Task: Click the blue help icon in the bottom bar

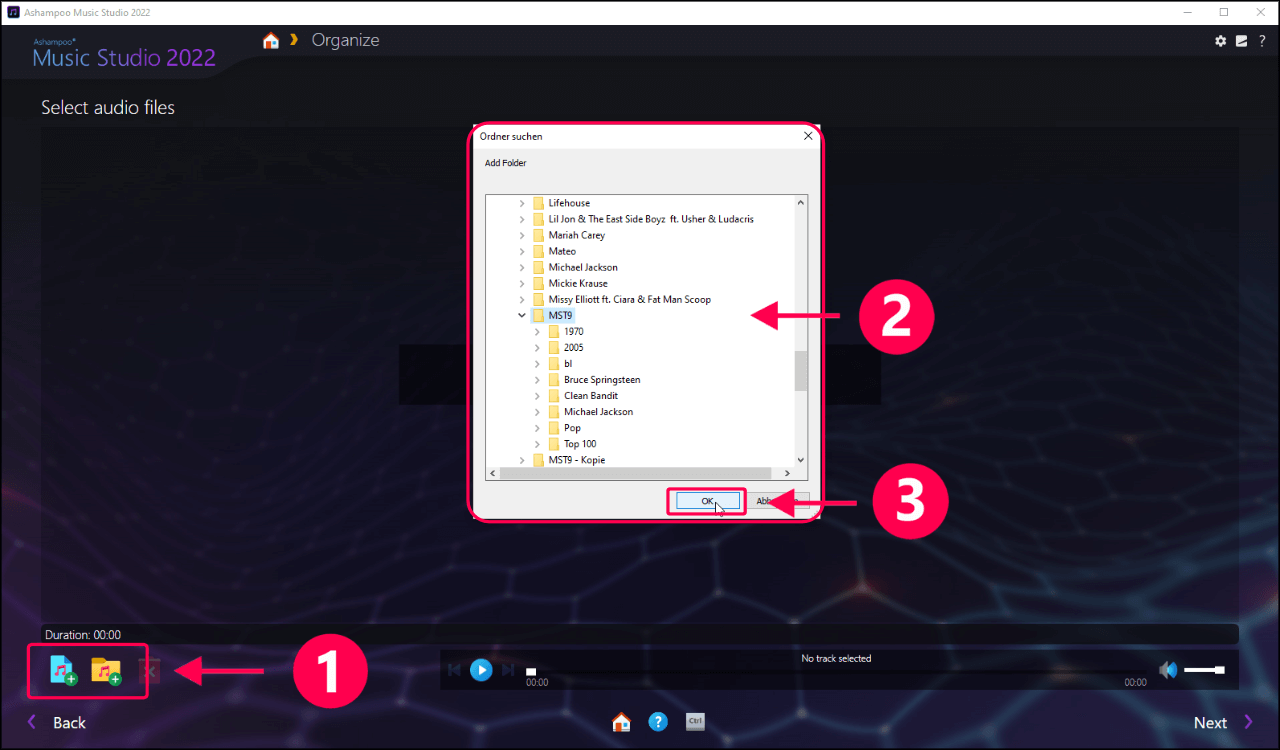Action: click(x=658, y=721)
